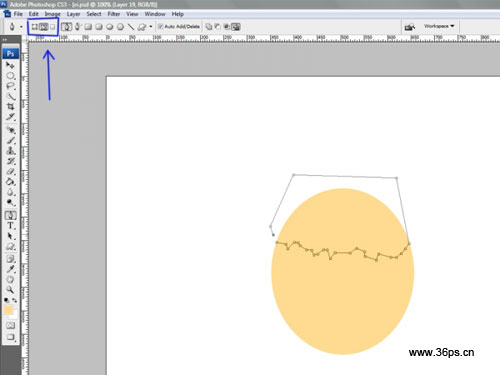The width and height of the screenshot is (500, 375).
Task: Select the Hand tool
Action: pyautogui.click(x=10, y=279)
